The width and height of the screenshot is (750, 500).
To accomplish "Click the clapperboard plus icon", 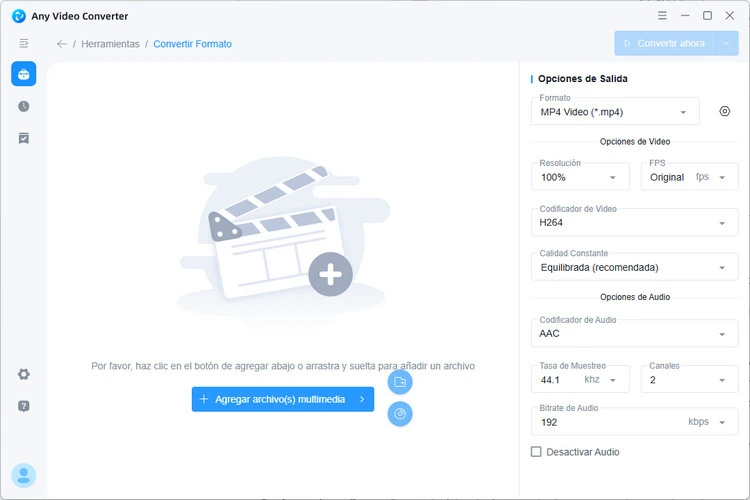I will point(331,275).
